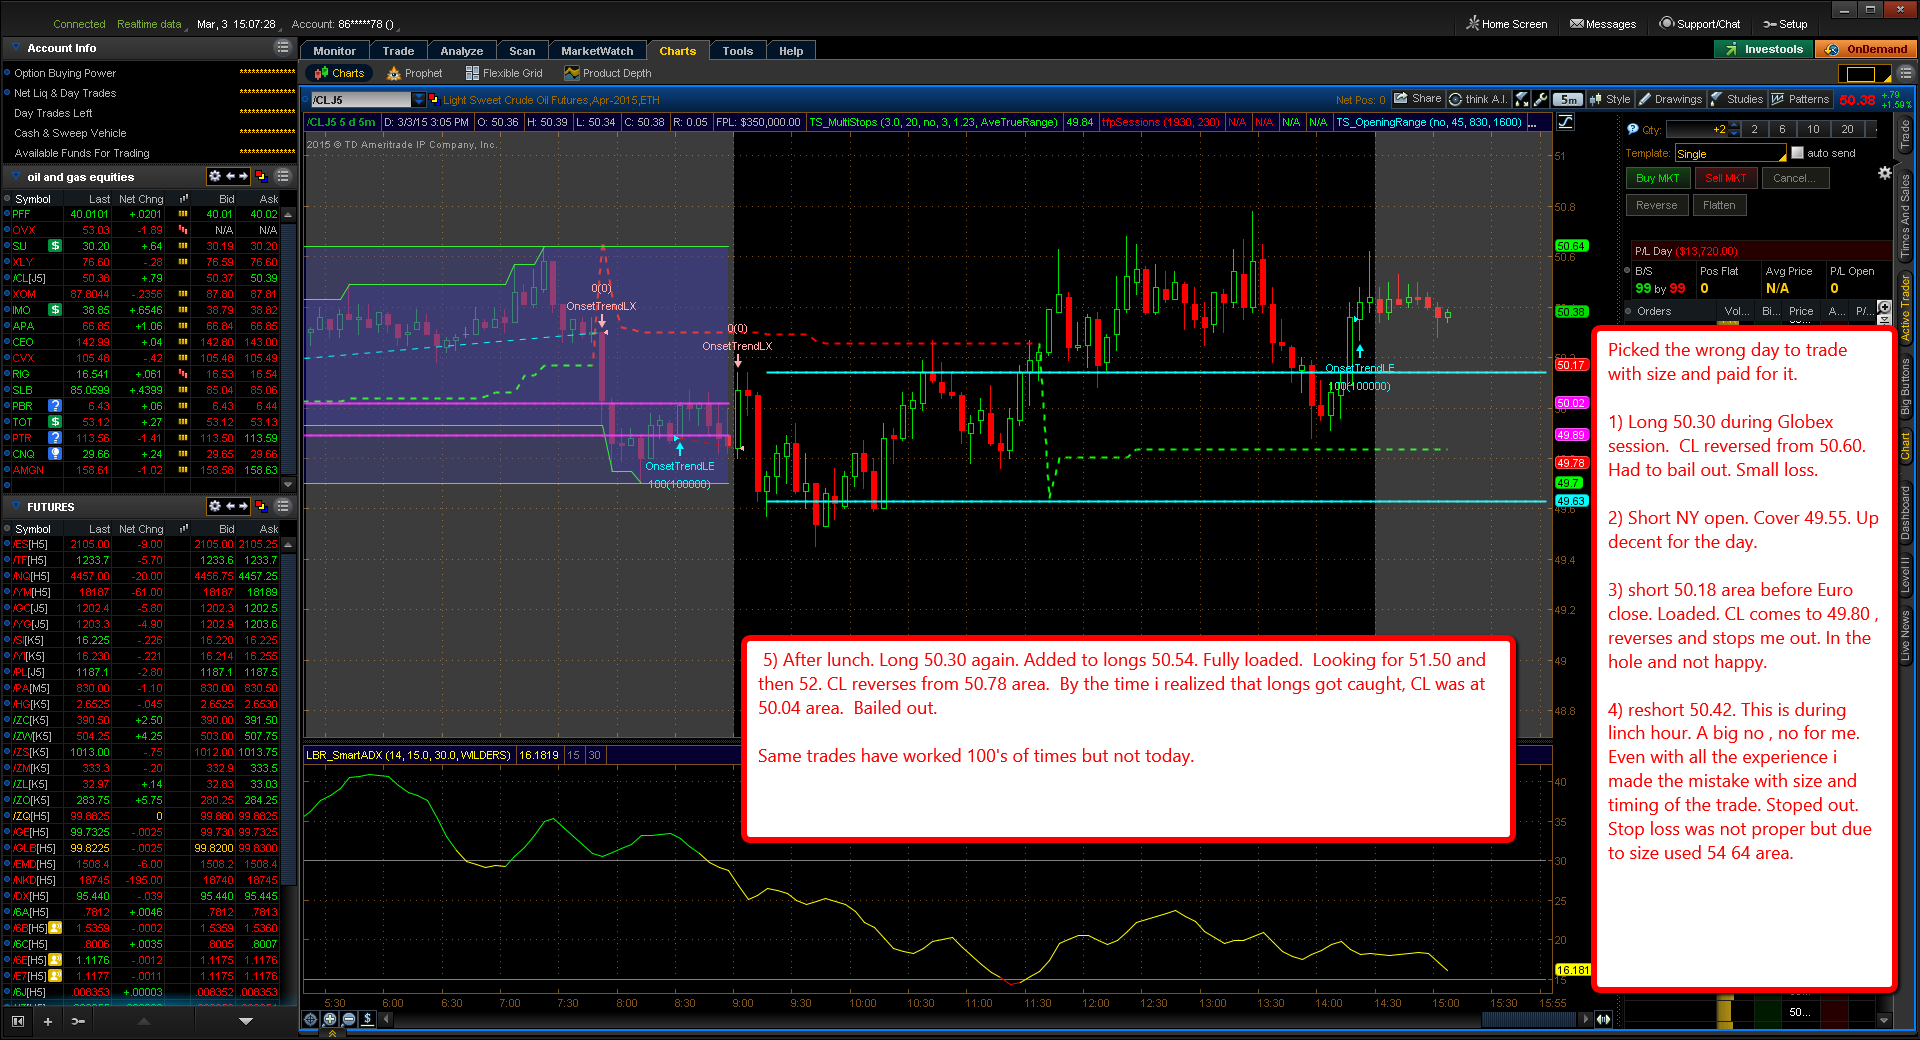Open think A.I. tool

pyautogui.click(x=1478, y=99)
